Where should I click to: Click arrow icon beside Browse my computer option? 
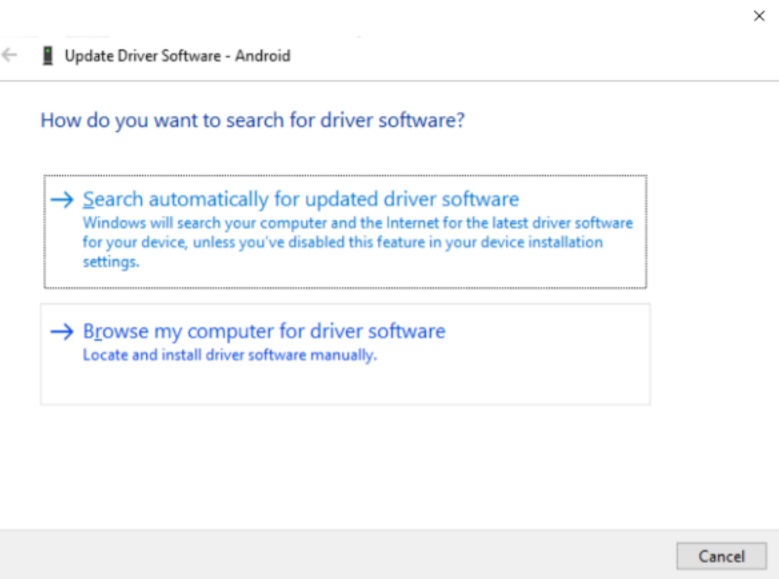pos(62,331)
